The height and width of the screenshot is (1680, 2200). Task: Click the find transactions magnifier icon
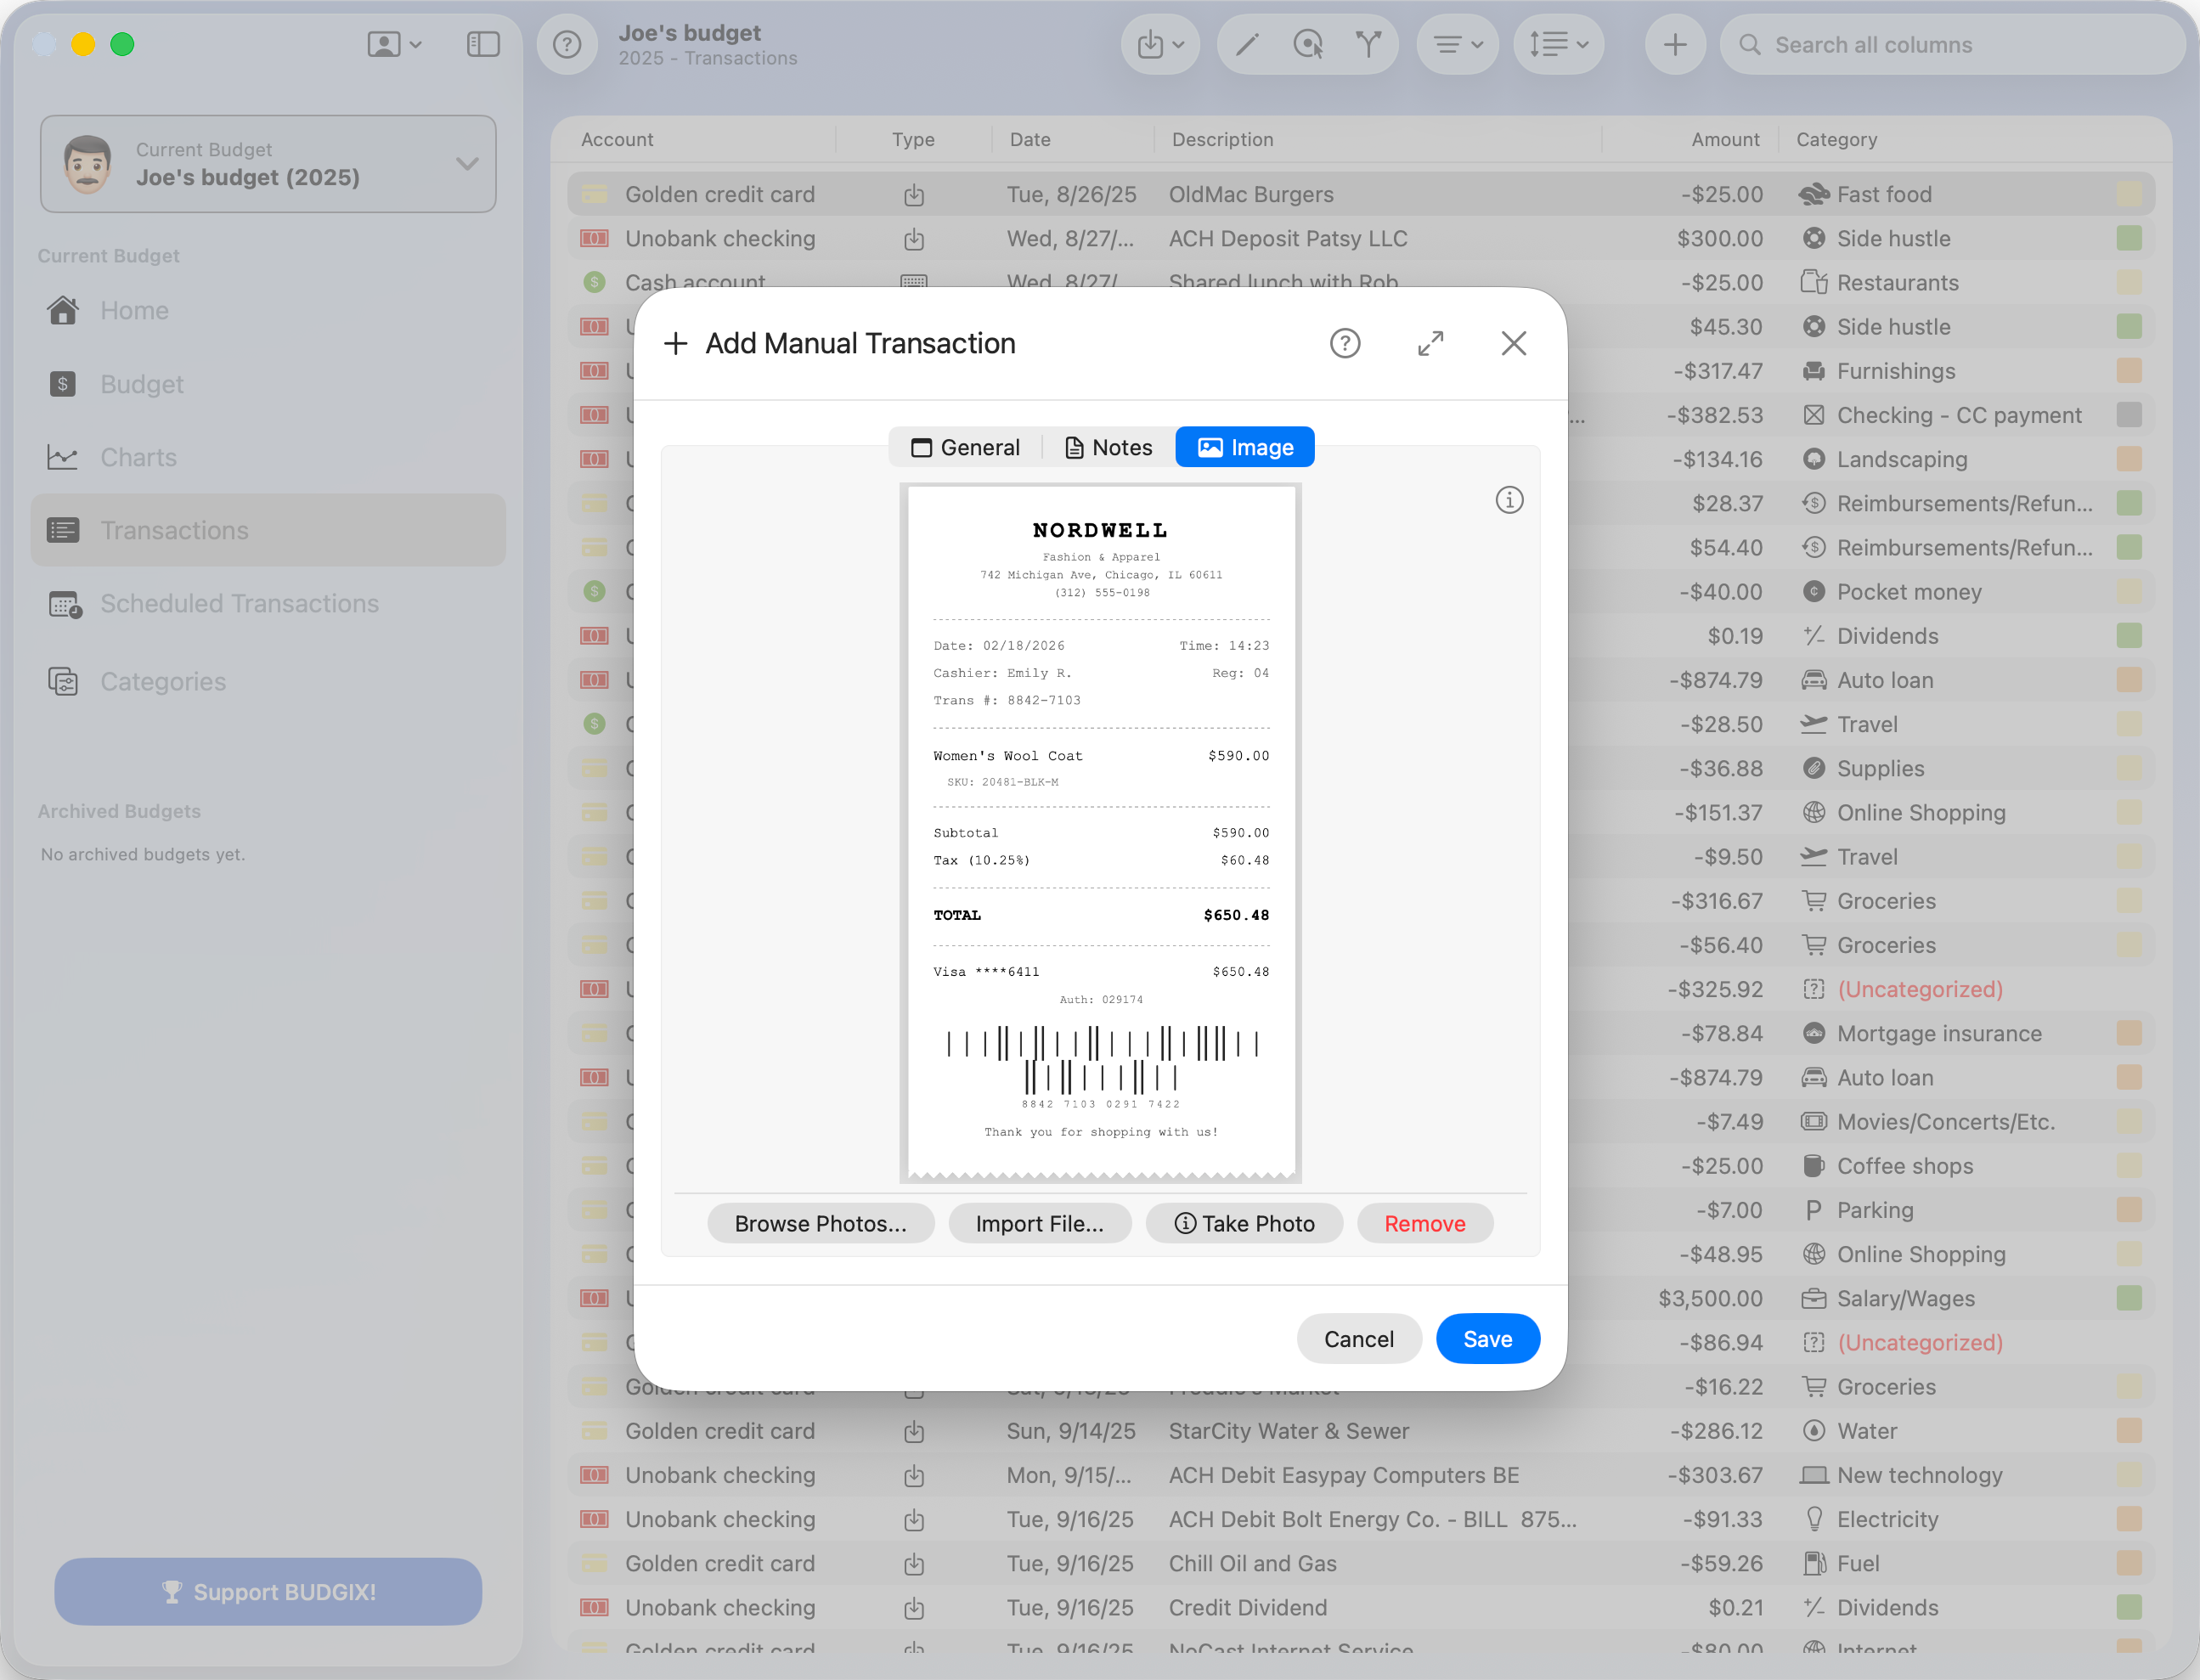(1307, 44)
